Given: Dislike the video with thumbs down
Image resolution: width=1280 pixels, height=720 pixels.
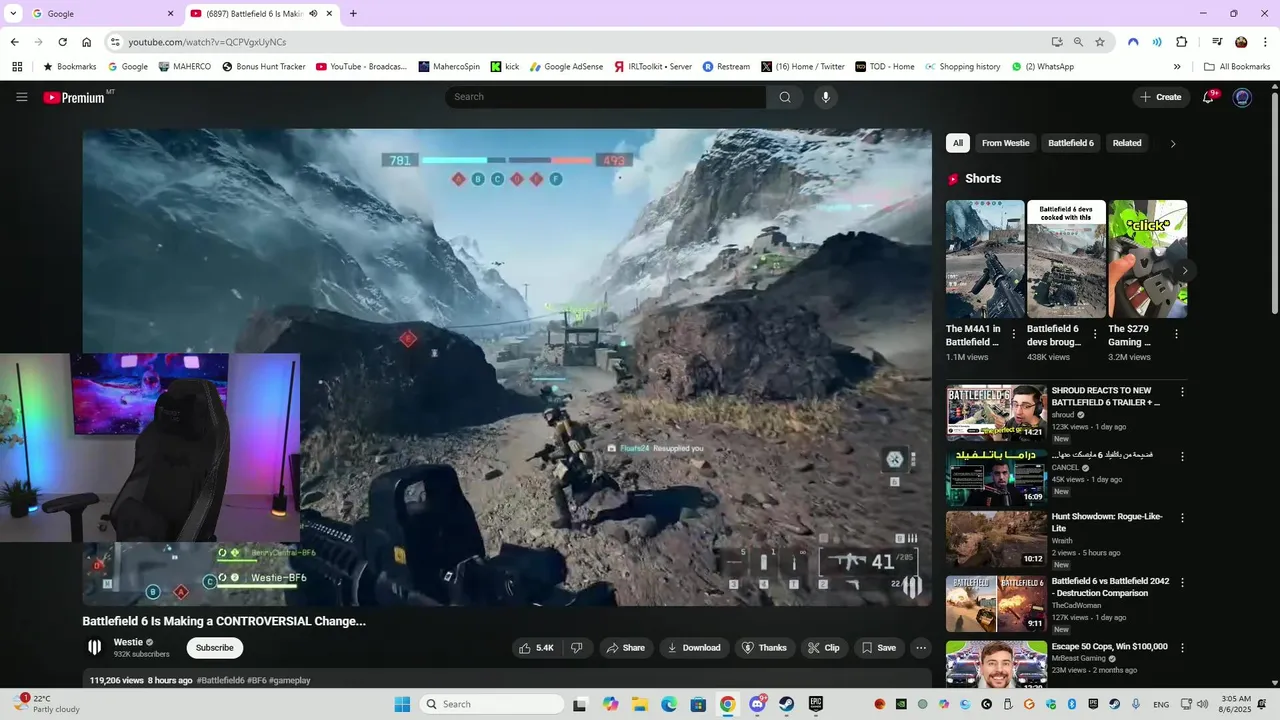Looking at the screenshot, I should 577,648.
